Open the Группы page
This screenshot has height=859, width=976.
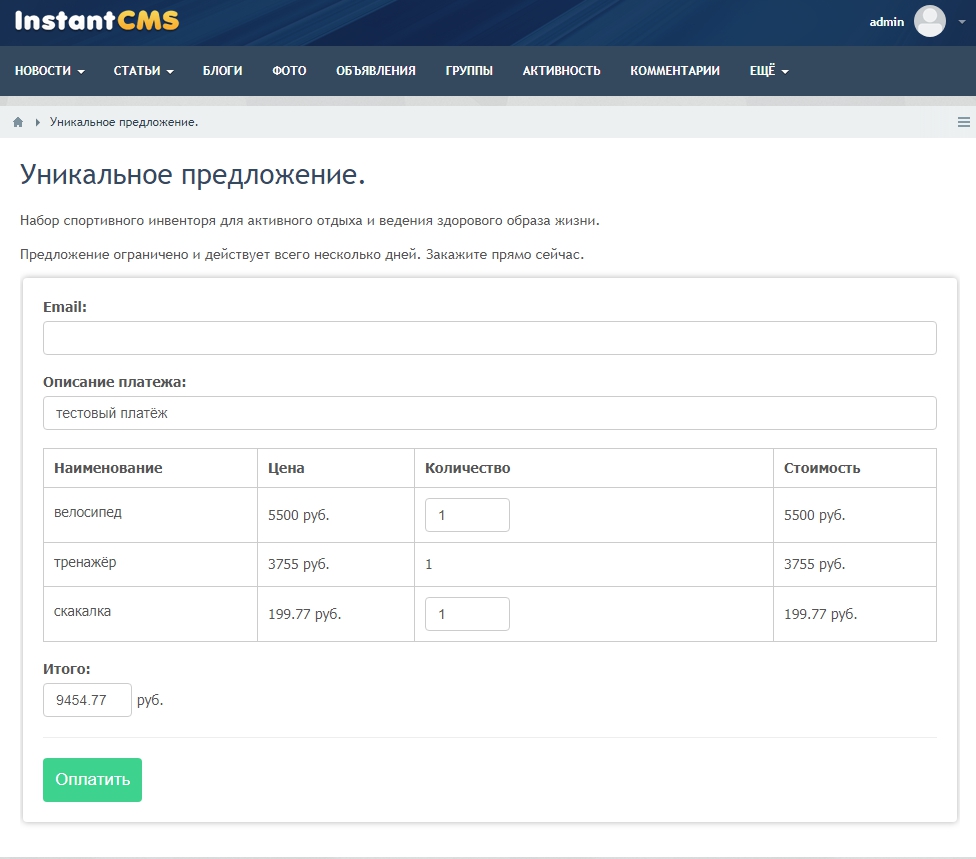tap(469, 71)
